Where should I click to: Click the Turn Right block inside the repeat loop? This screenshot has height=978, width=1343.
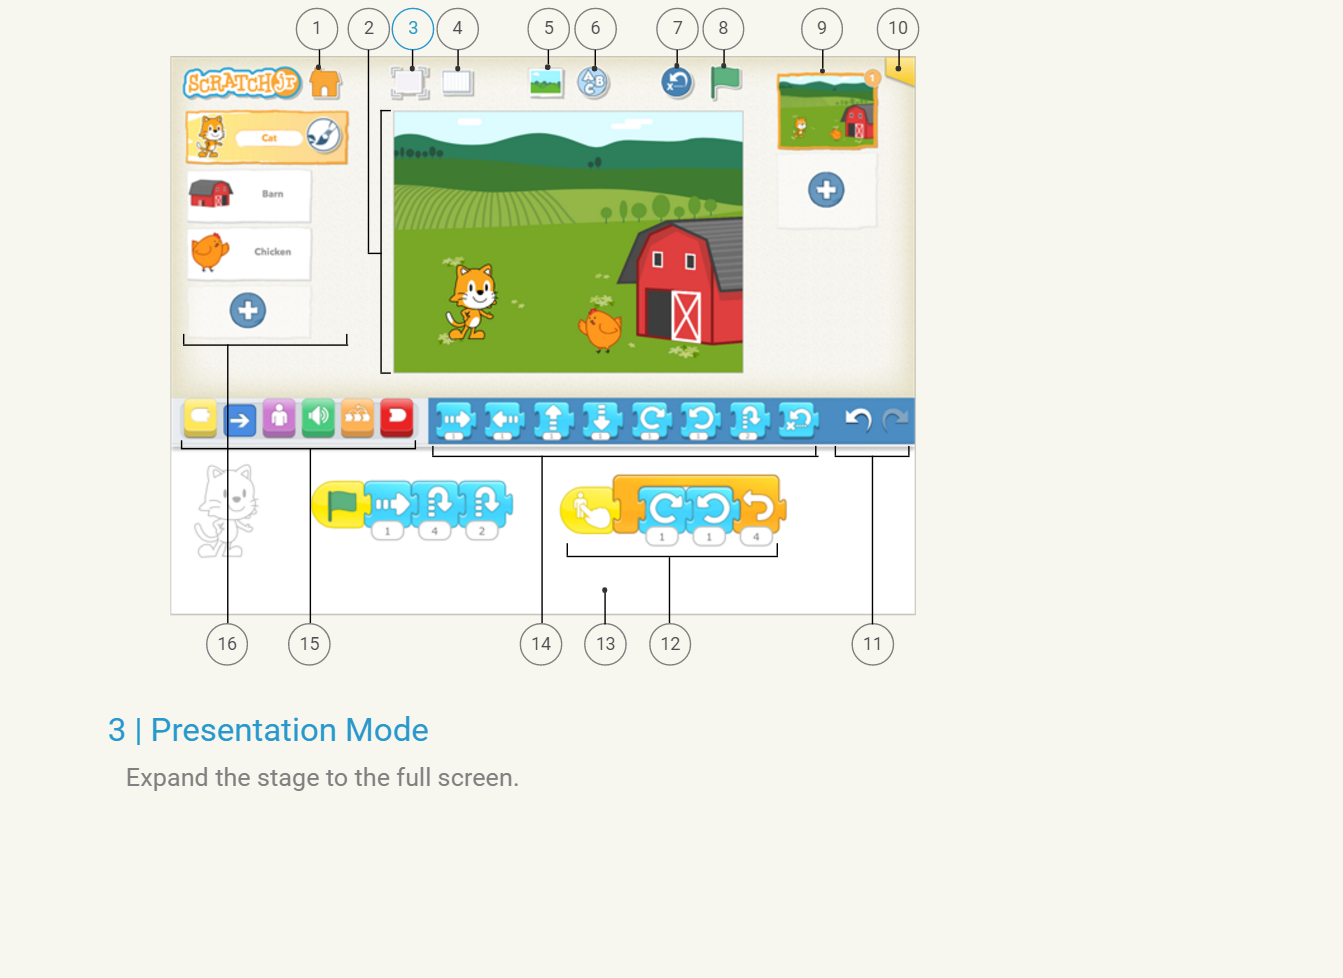[663, 514]
